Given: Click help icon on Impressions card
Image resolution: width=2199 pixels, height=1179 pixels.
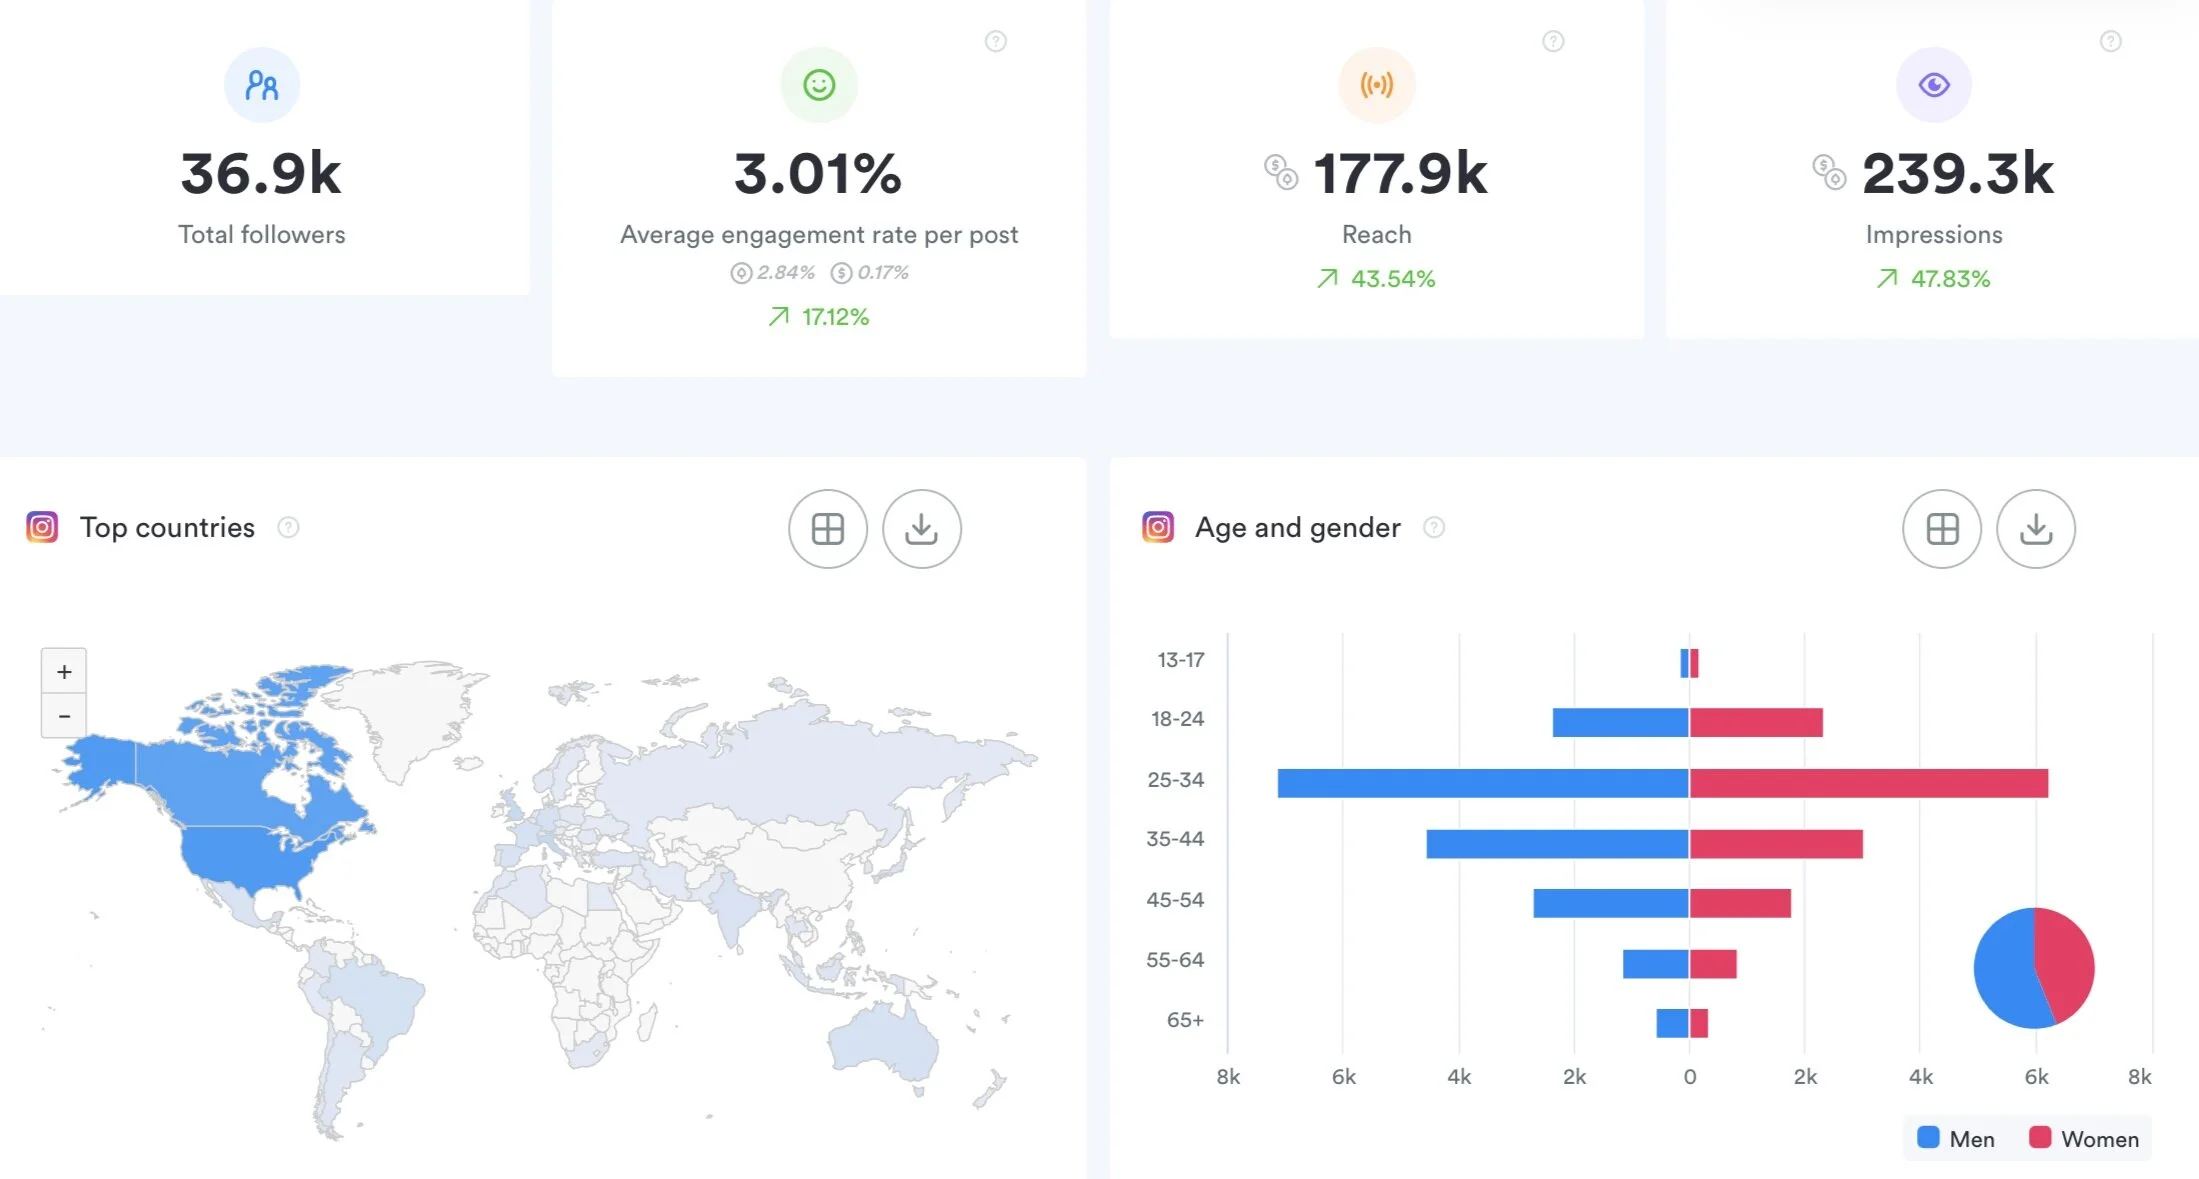Looking at the screenshot, I should [2110, 41].
